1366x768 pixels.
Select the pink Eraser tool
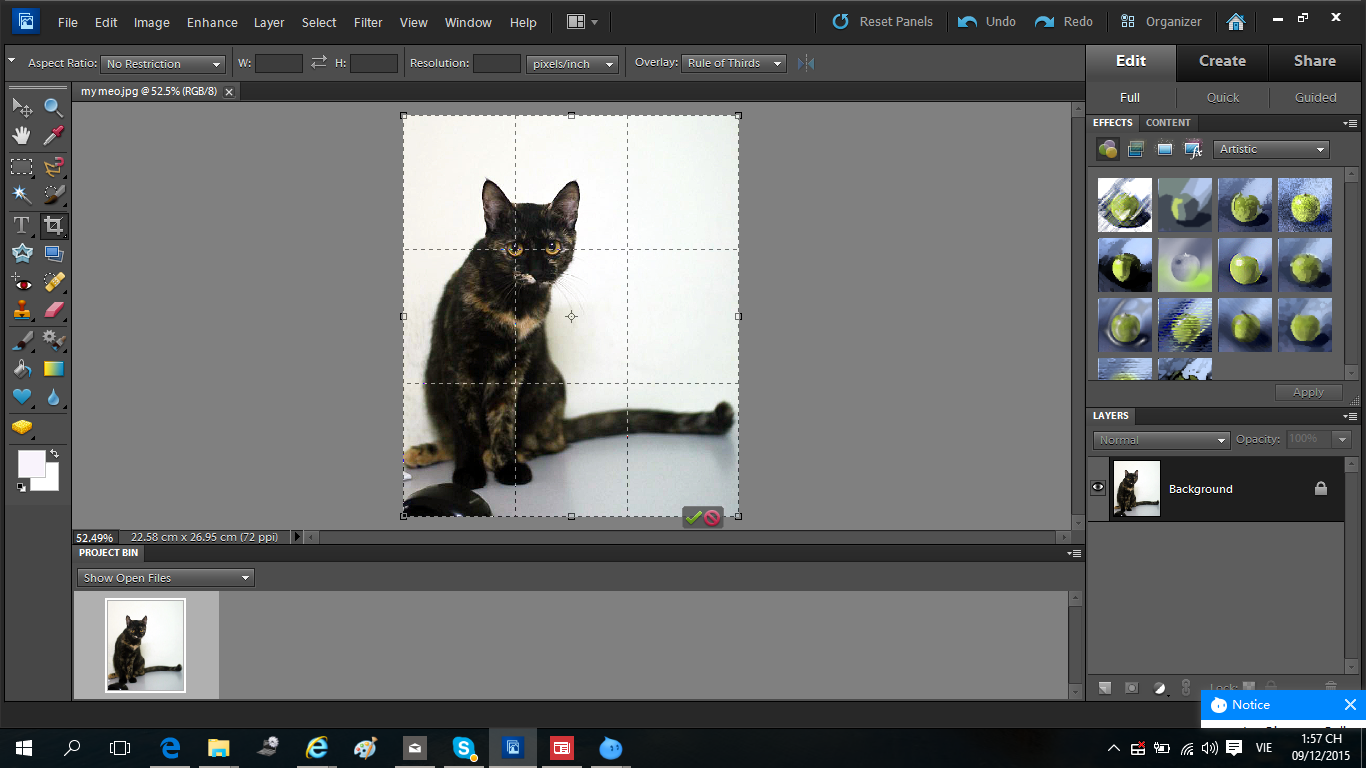53,311
